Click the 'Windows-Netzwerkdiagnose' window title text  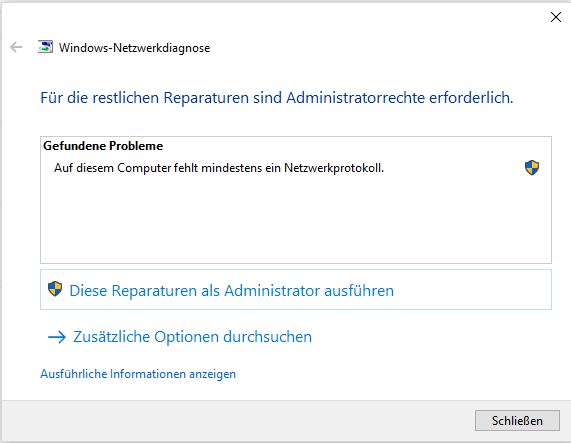[x=134, y=48]
